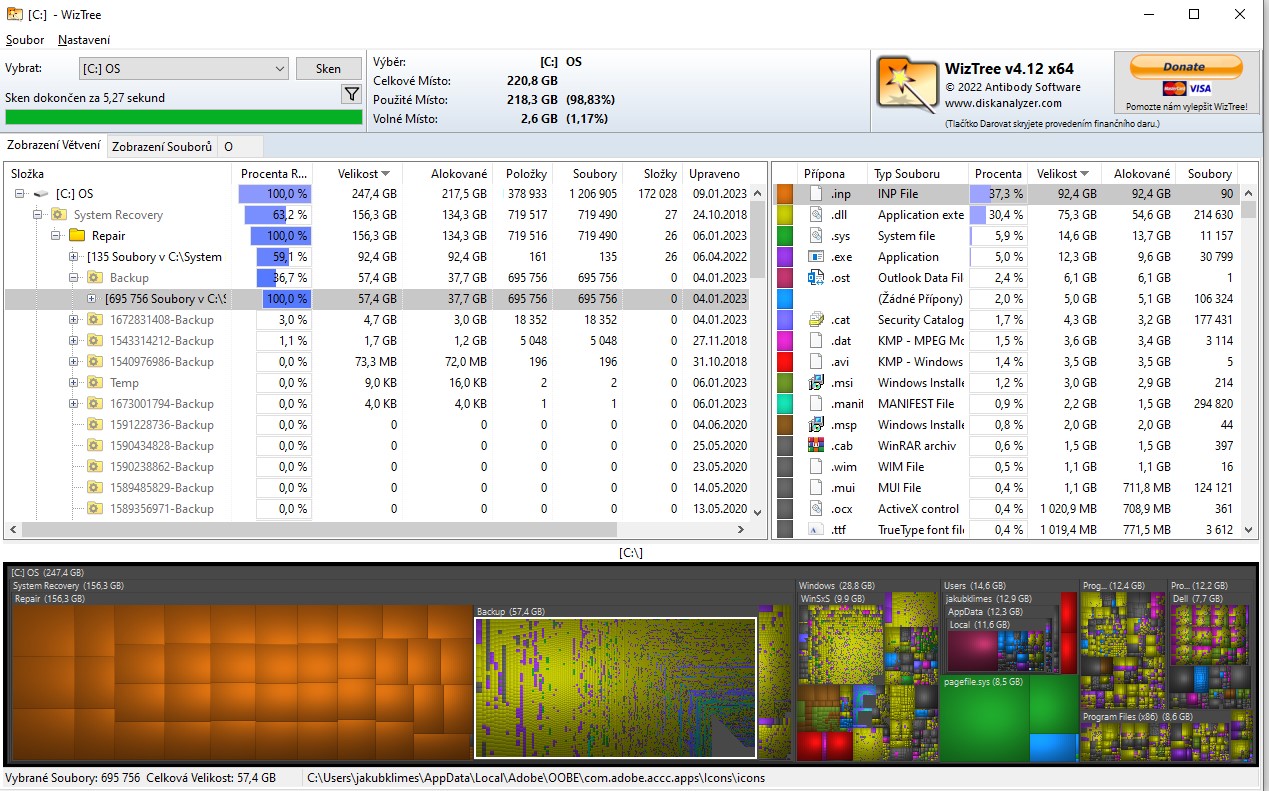Select the 1543314212-Backup row

(x=376, y=341)
